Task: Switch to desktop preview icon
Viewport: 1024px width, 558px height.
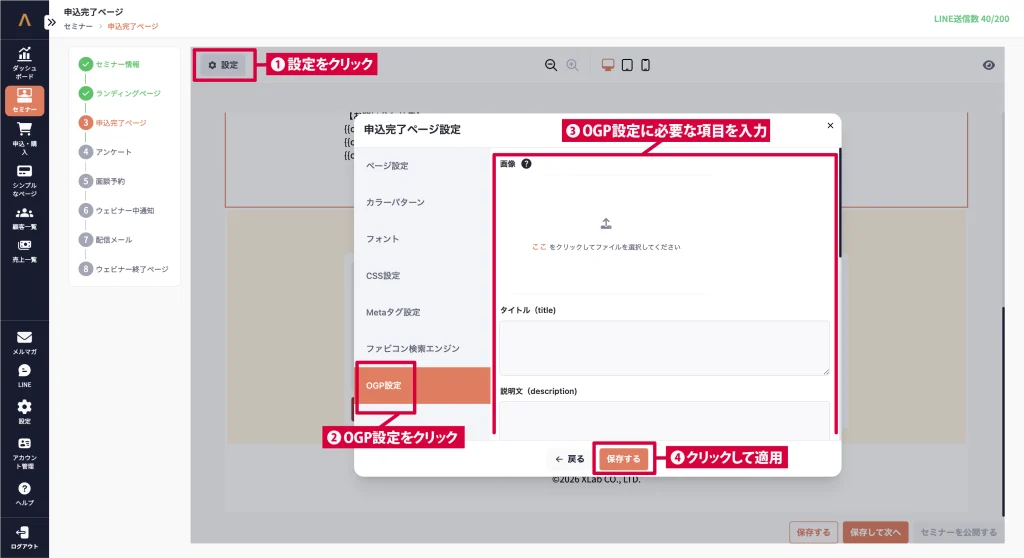Action: (608, 65)
